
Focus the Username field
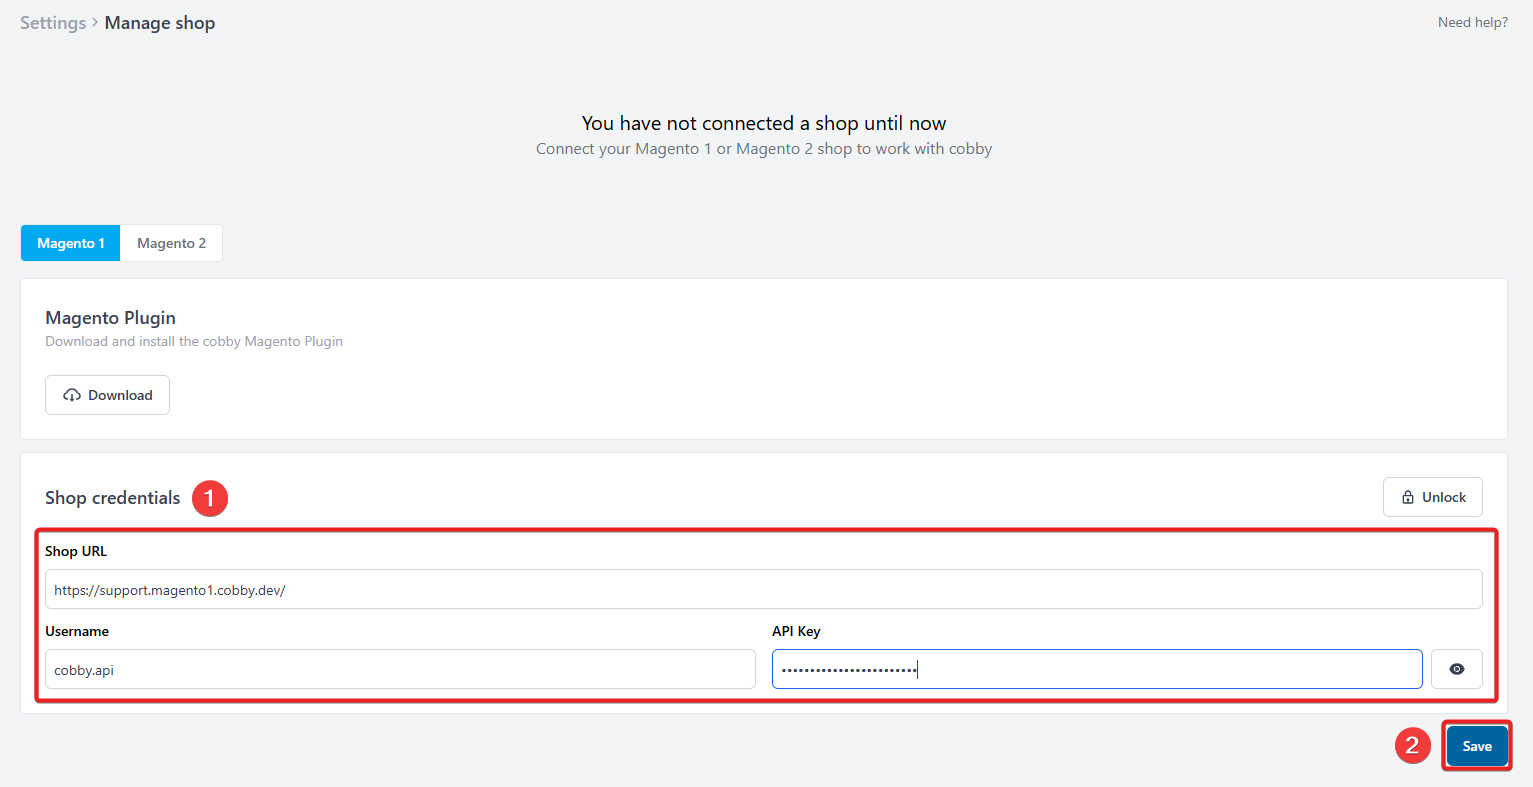(400, 669)
